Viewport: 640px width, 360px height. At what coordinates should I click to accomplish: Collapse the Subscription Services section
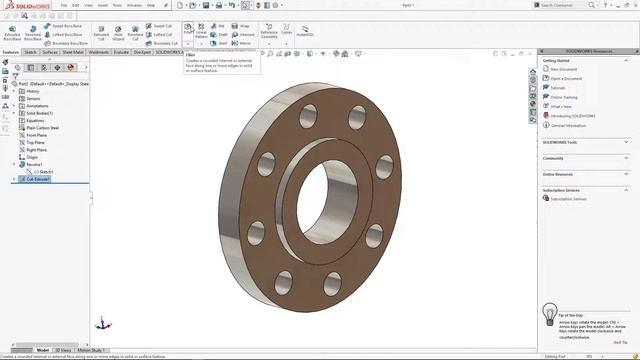626,190
